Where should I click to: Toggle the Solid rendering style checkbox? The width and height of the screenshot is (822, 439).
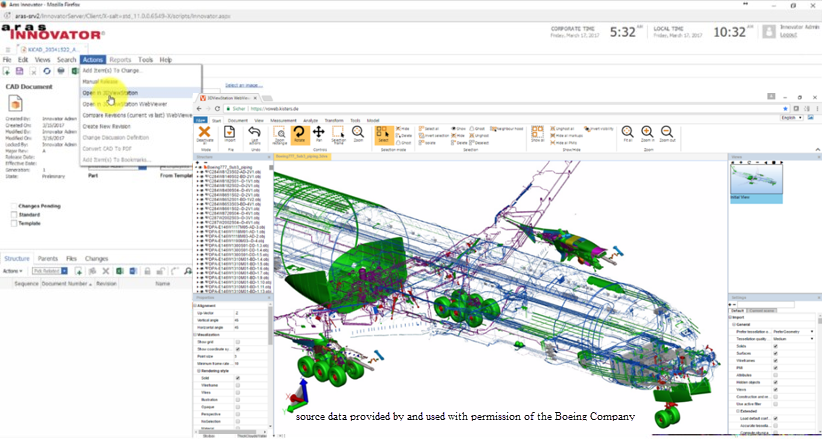pos(237,378)
